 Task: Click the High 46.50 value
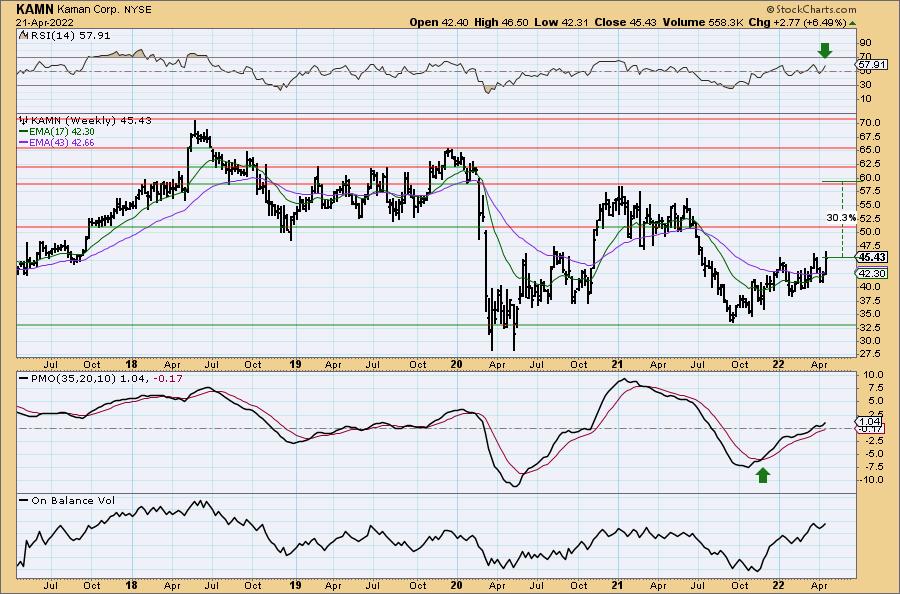click(501, 22)
